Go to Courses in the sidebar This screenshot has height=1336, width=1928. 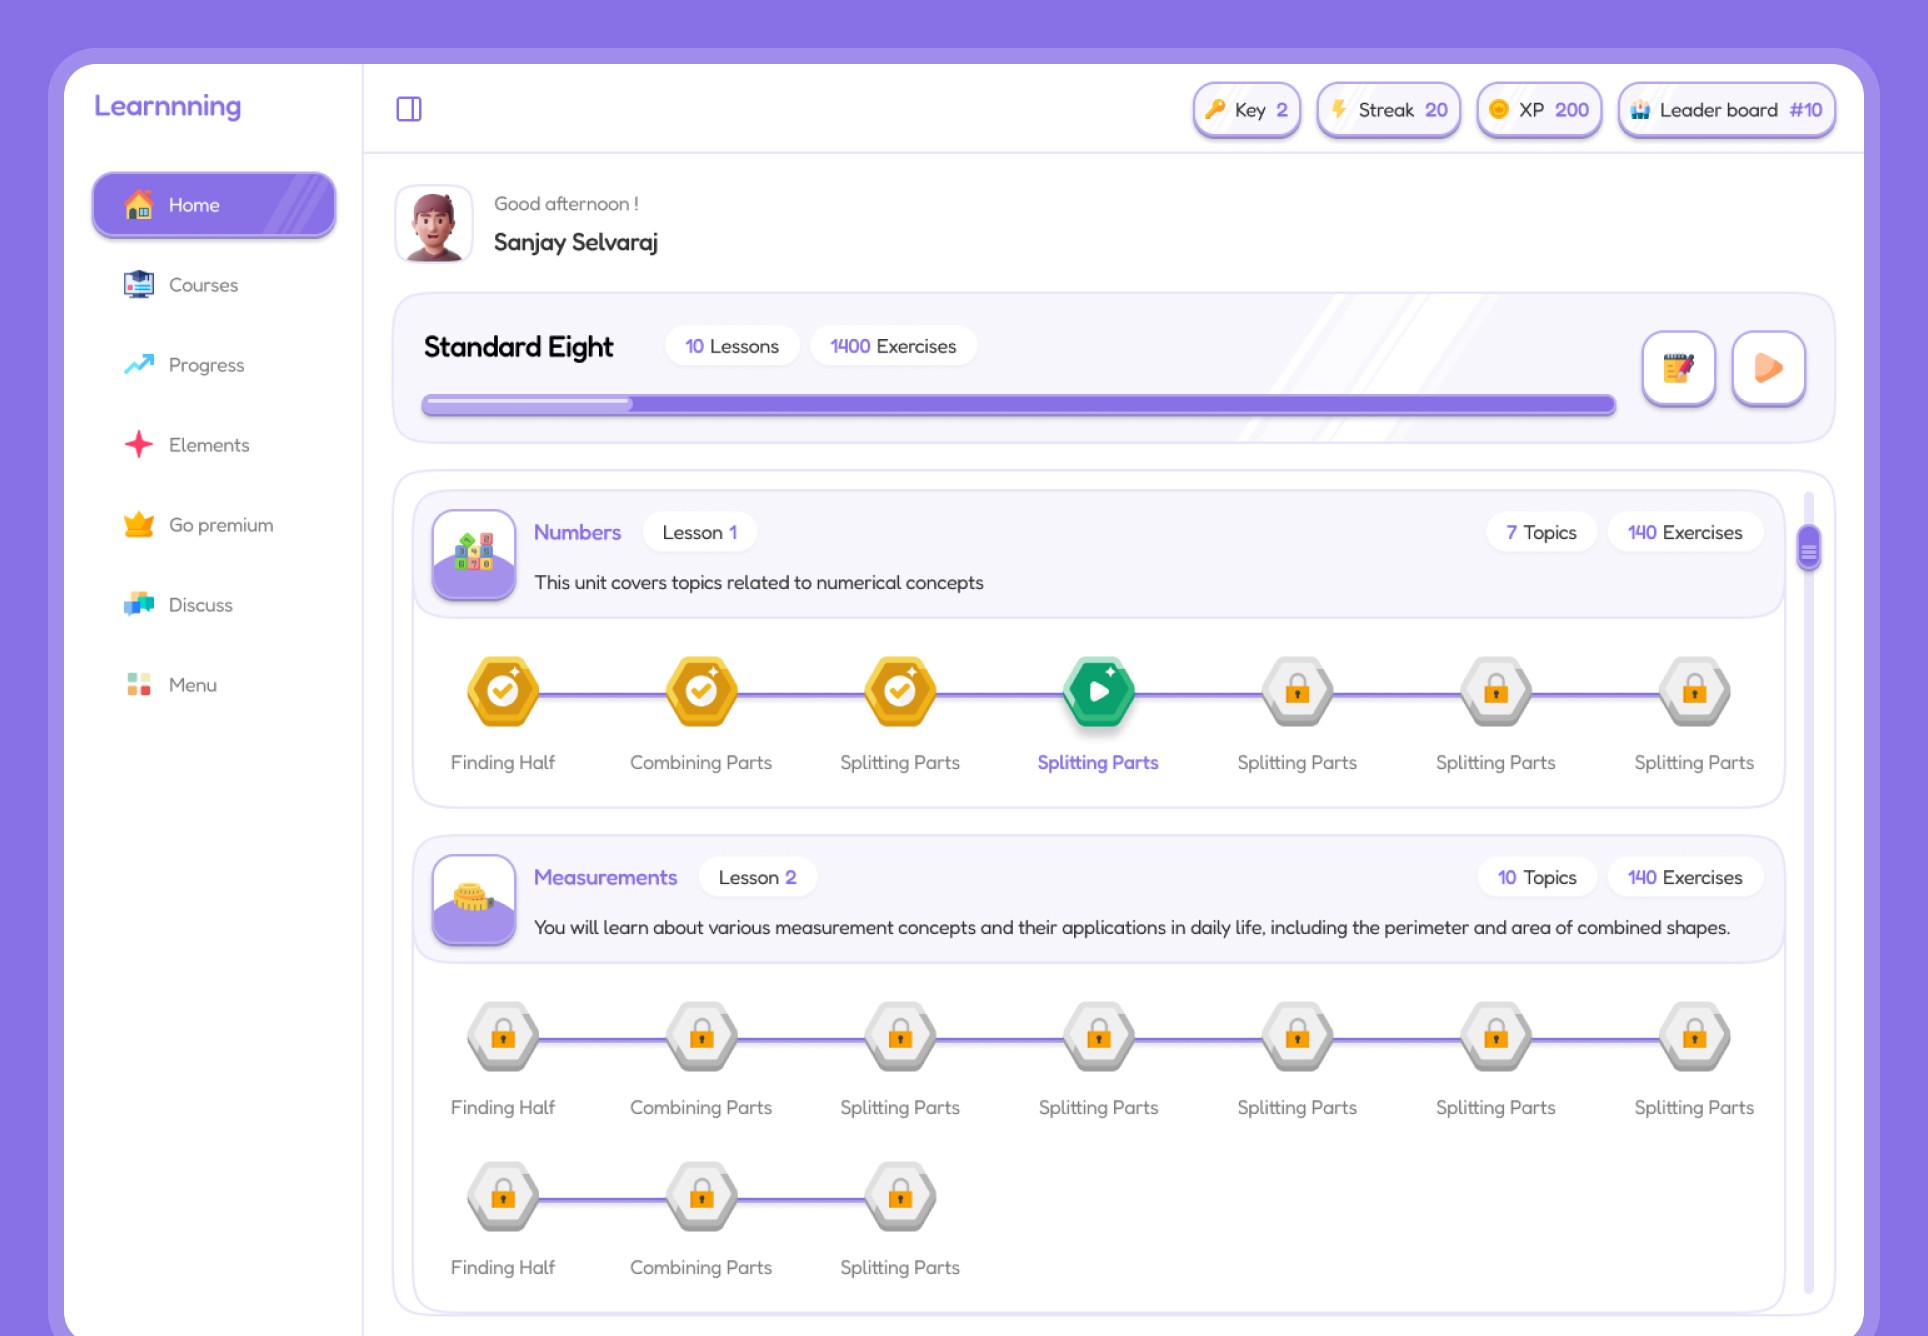pos(203,285)
